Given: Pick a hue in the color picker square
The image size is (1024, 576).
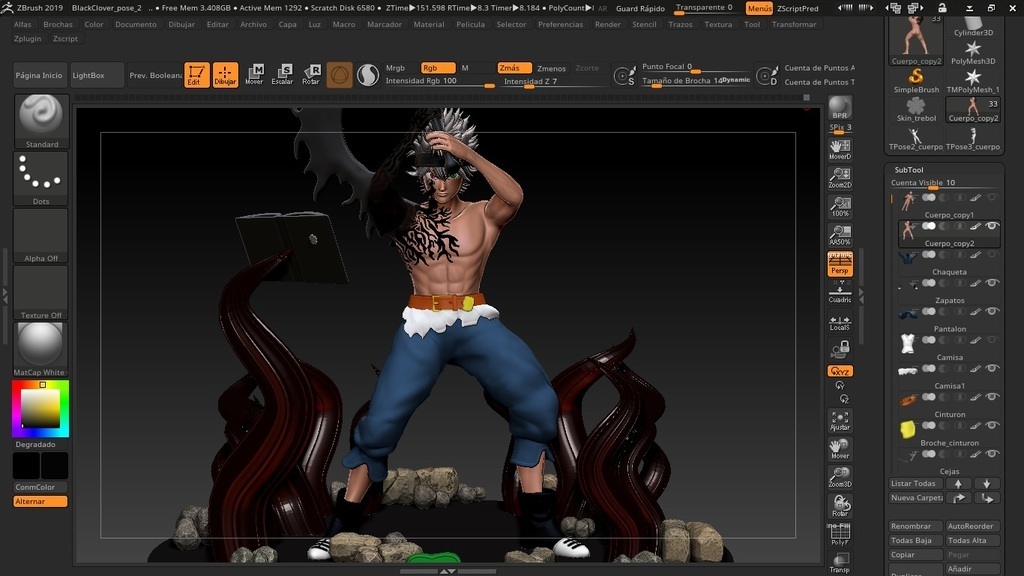Looking at the screenshot, I should (40, 408).
